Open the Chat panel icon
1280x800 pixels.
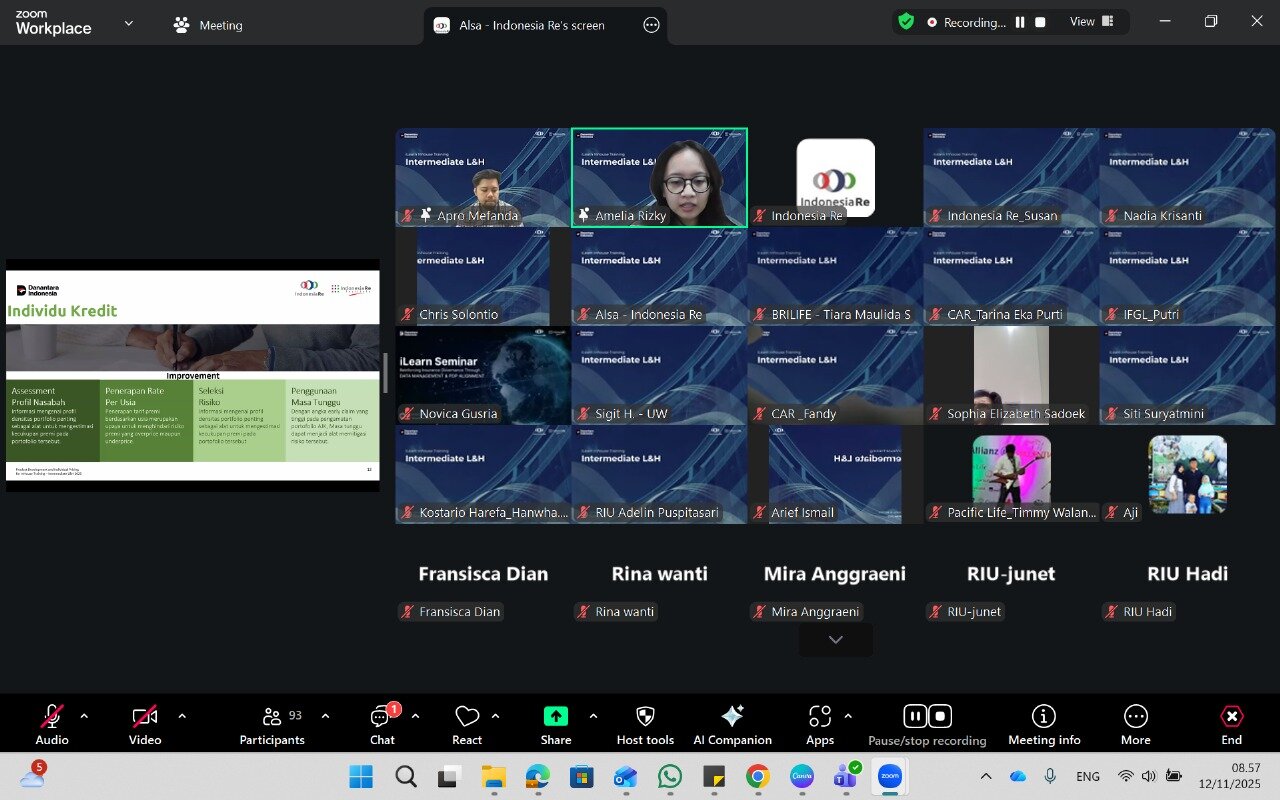(381, 717)
